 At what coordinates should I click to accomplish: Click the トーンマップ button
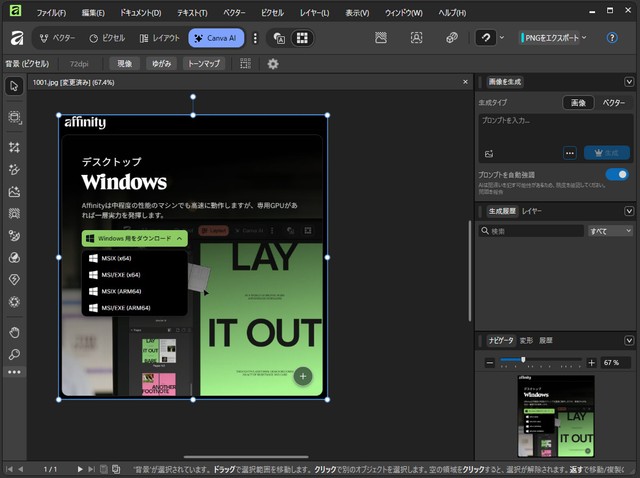pos(205,63)
